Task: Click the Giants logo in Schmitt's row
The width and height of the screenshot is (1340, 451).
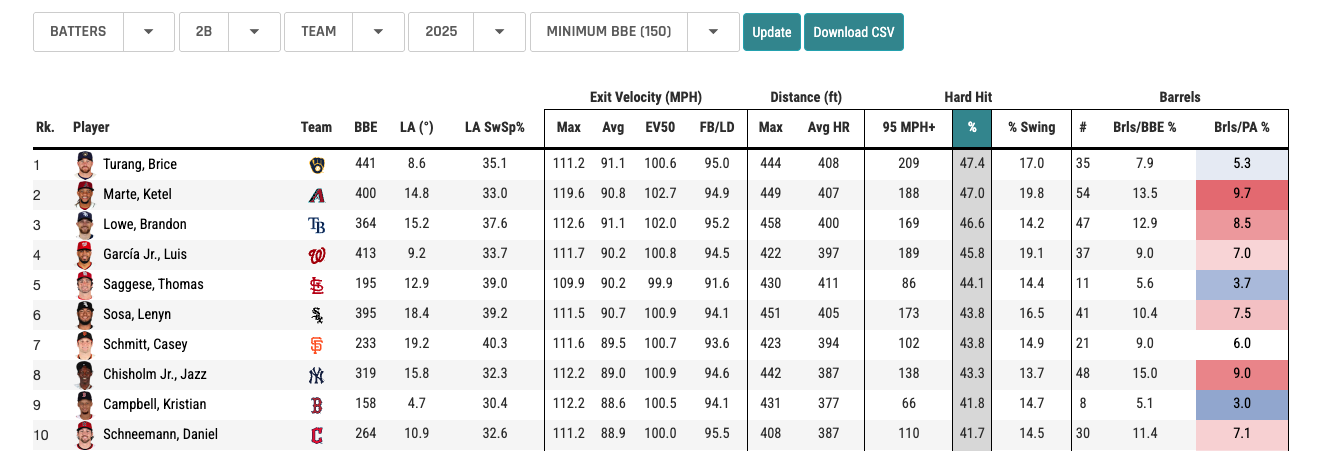Action: pos(317,345)
